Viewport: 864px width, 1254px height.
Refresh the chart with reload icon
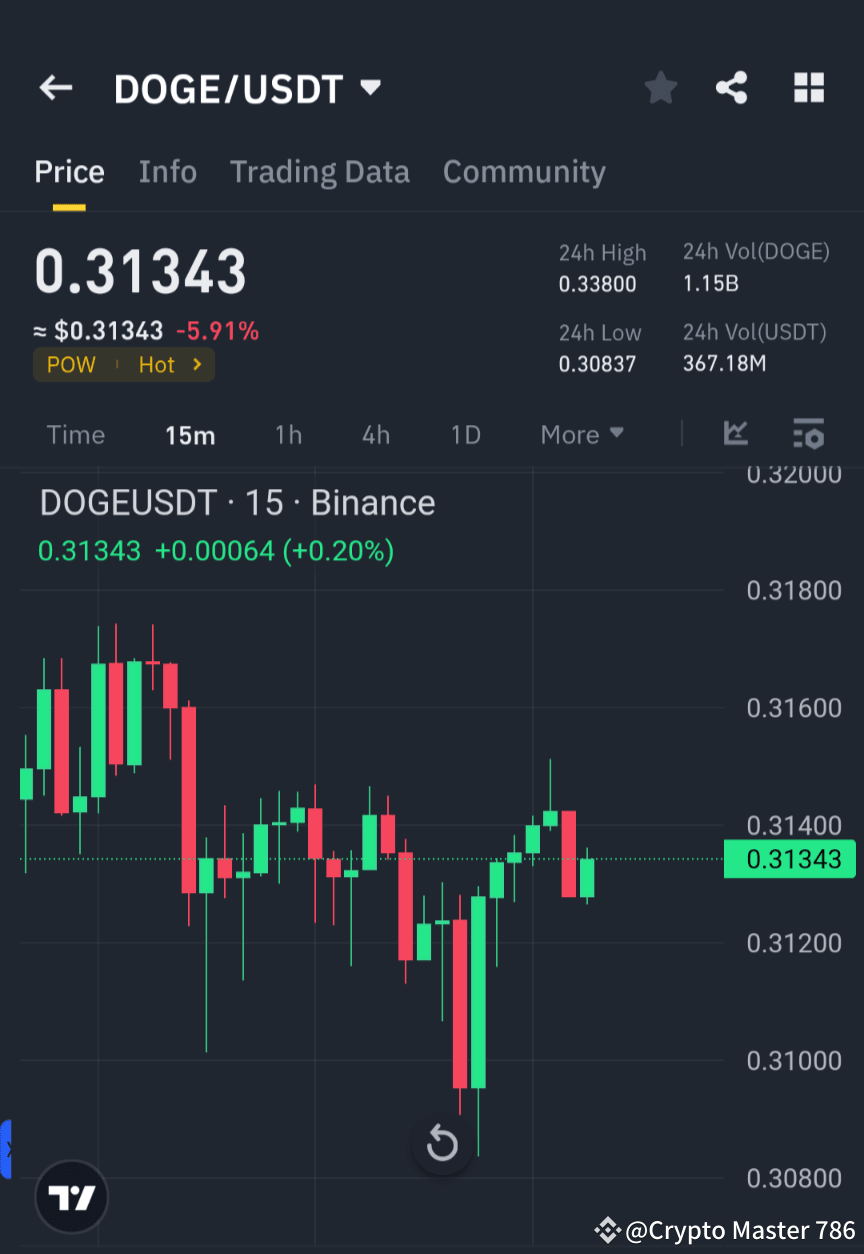coord(442,1144)
